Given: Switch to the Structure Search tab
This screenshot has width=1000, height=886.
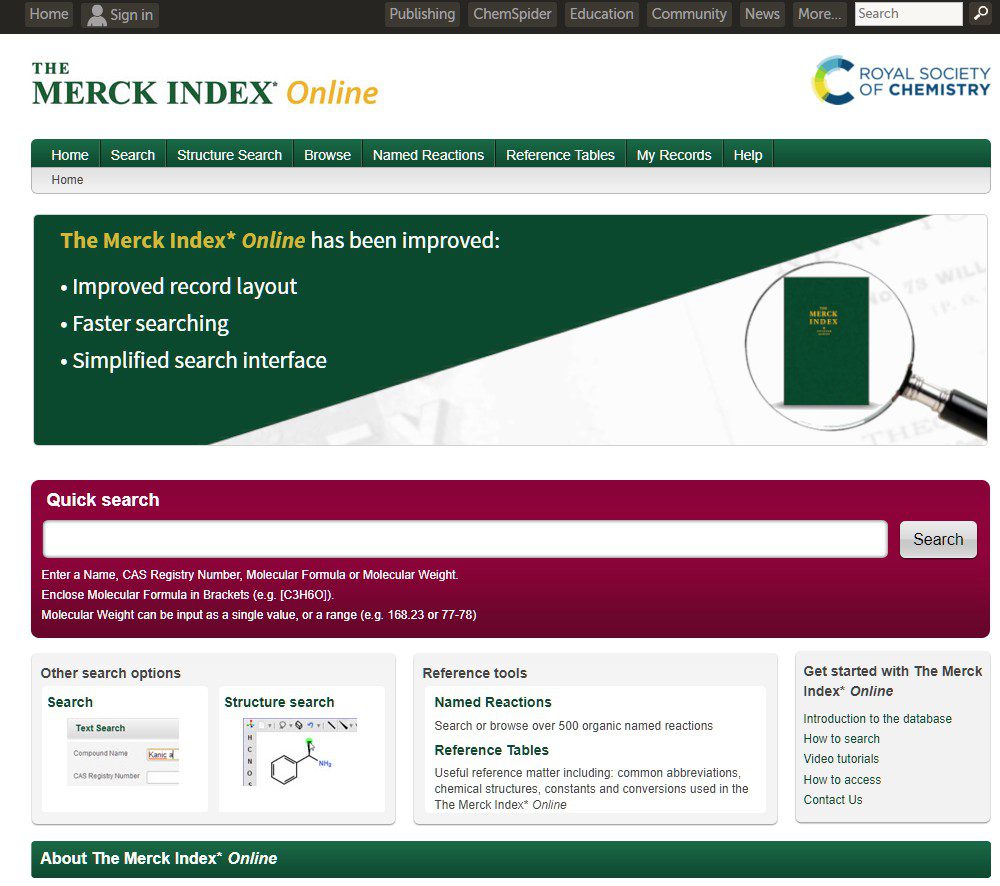Looking at the screenshot, I should (228, 154).
